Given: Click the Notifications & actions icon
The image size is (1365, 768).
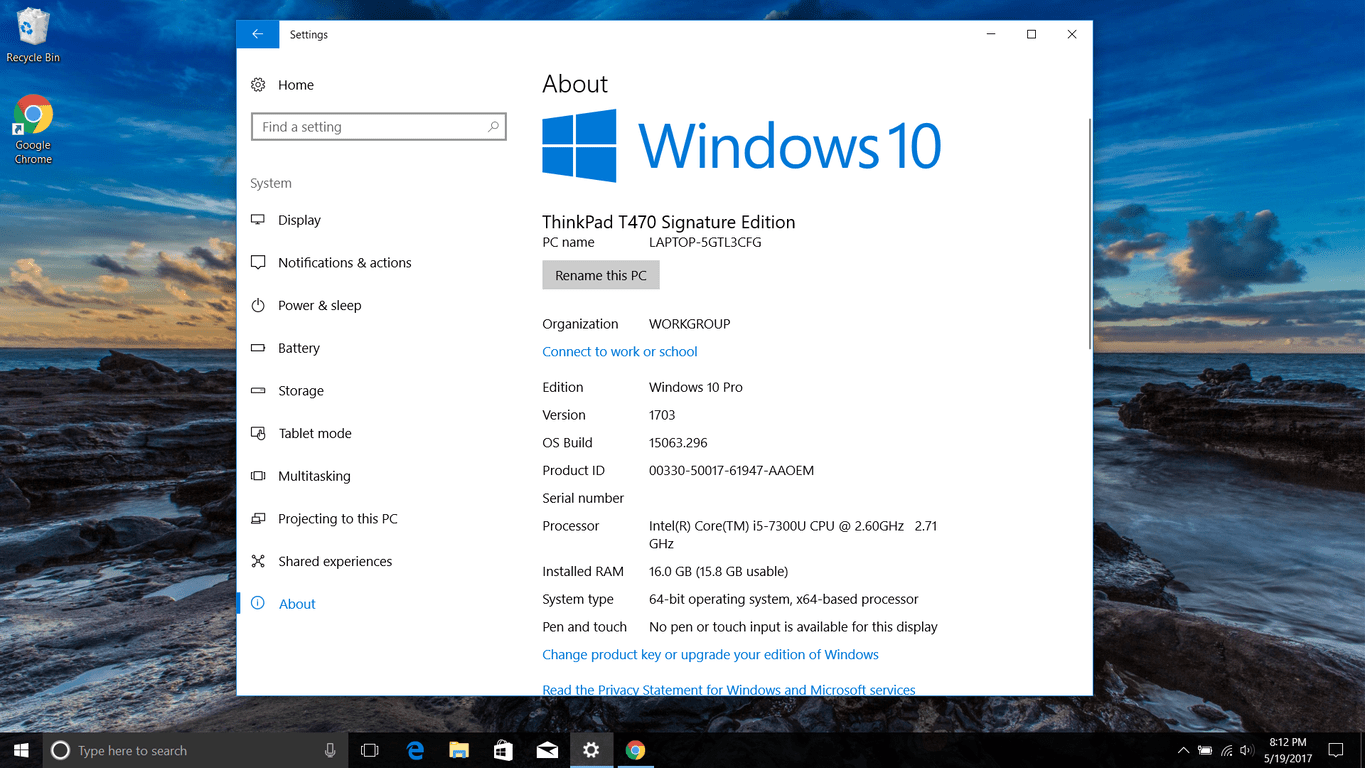Looking at the screenshot, I should pos(258,262).
